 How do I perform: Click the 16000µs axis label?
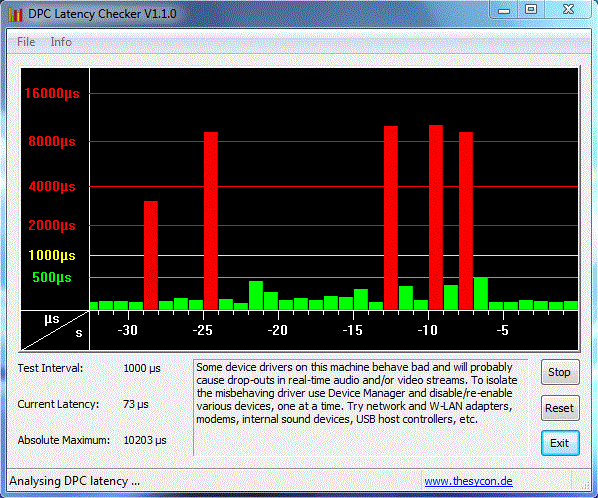[x=52, y=93]
